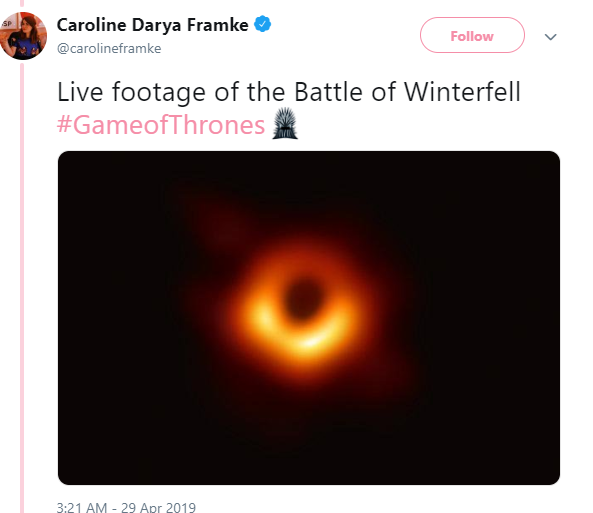Click the tweet text mentioning Battle of Winterfell
Viewport: 593px width, 513px height.
coord(289,92)
